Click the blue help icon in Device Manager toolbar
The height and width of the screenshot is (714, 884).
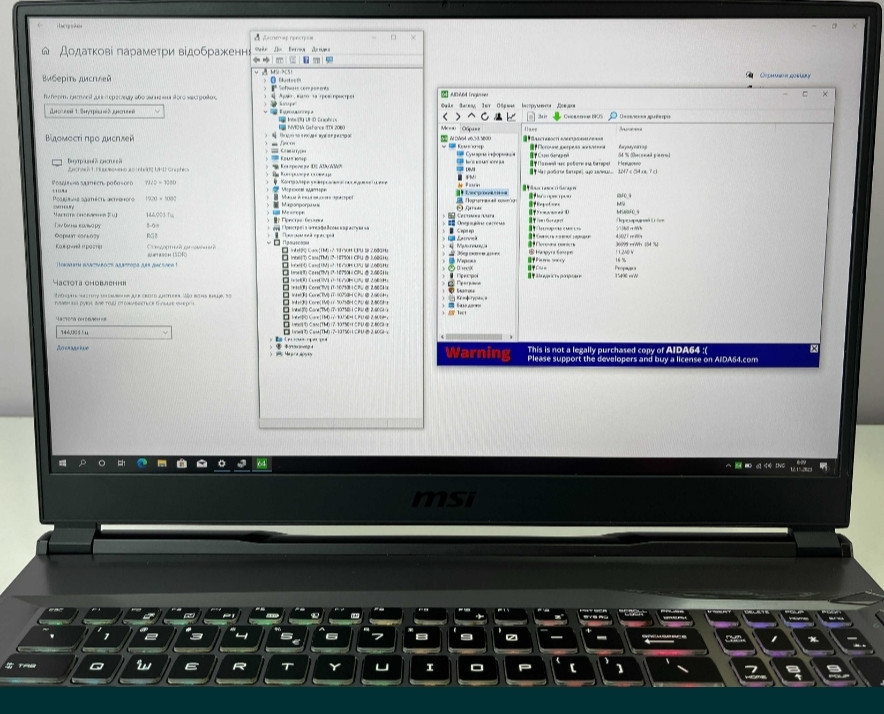[306, 60]
